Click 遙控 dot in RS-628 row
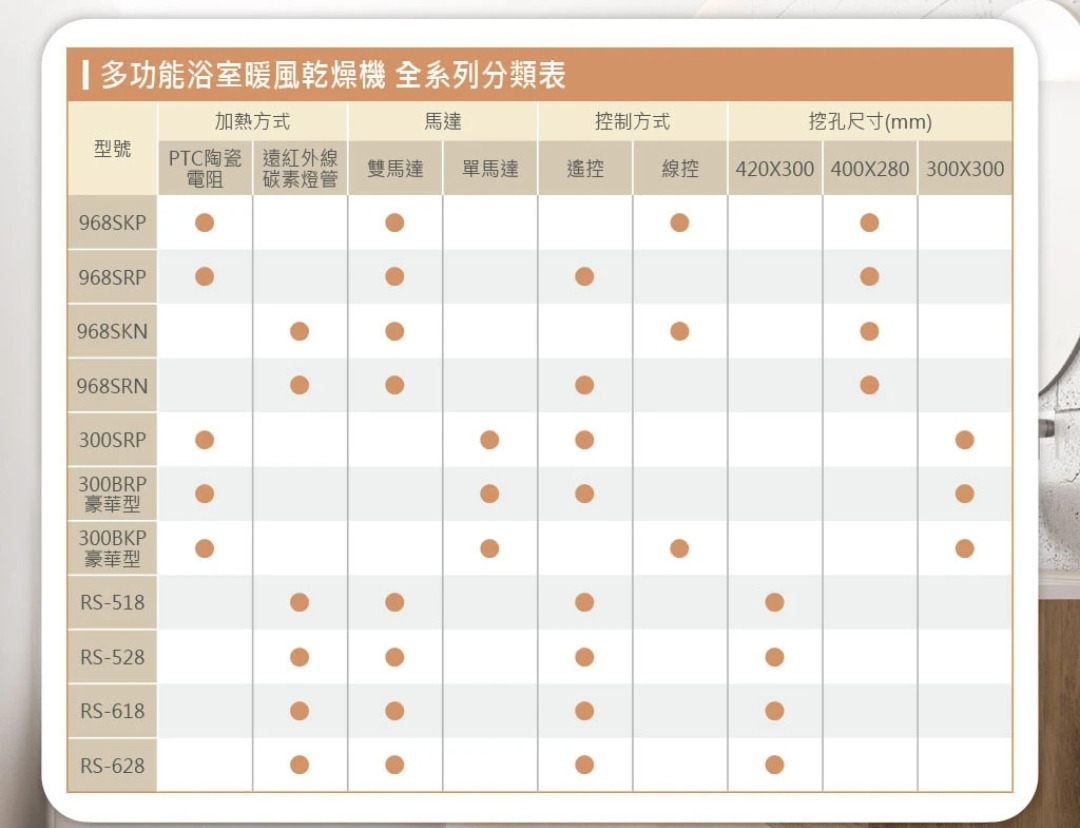Screen dimensions: 1080x828 pyautogui.click(x=585, y=765)
